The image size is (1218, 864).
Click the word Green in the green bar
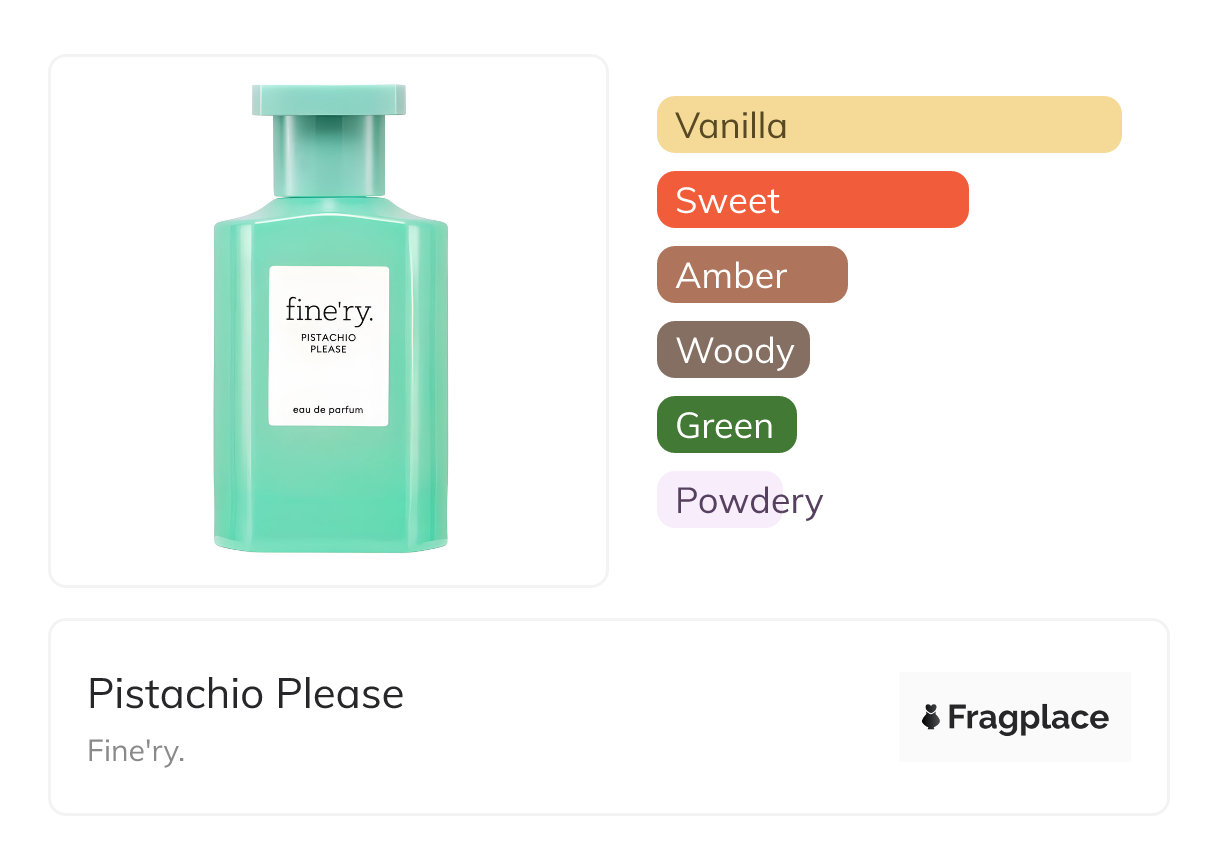point(724,426)
